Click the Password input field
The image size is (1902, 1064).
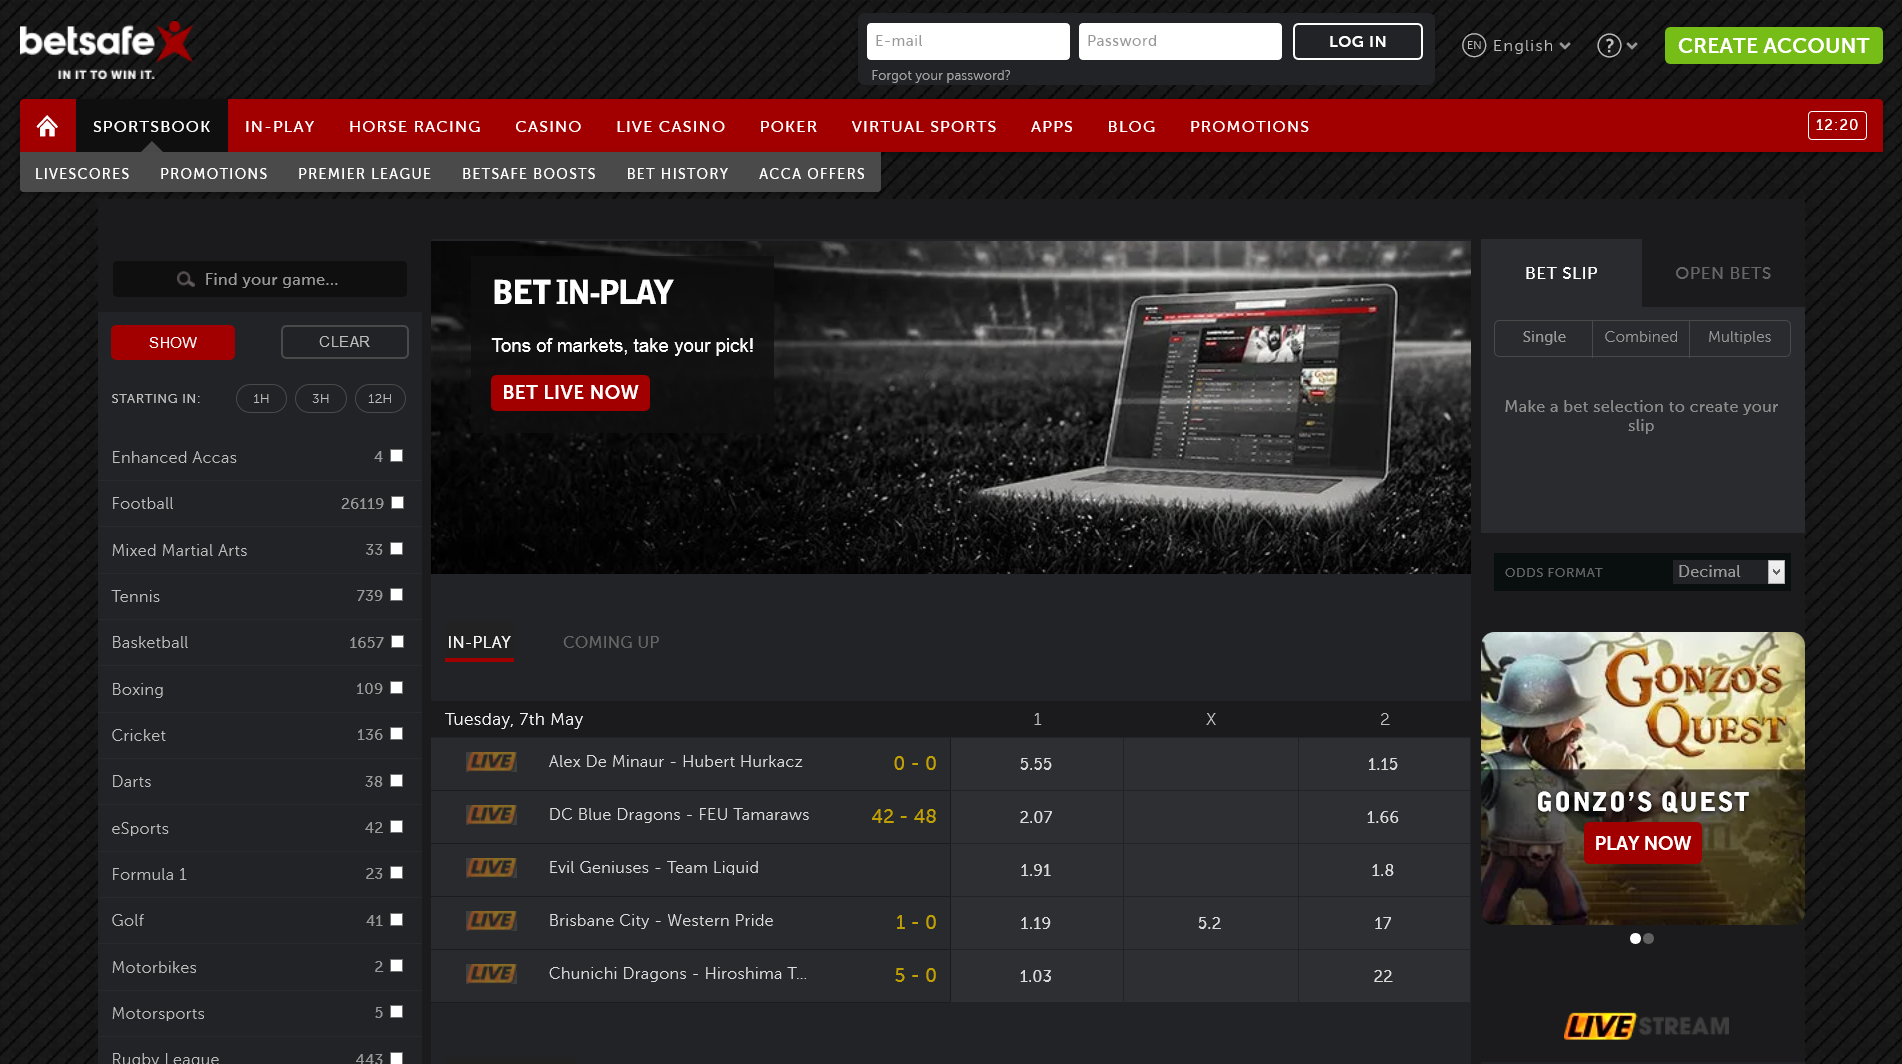coord(1180,41)
